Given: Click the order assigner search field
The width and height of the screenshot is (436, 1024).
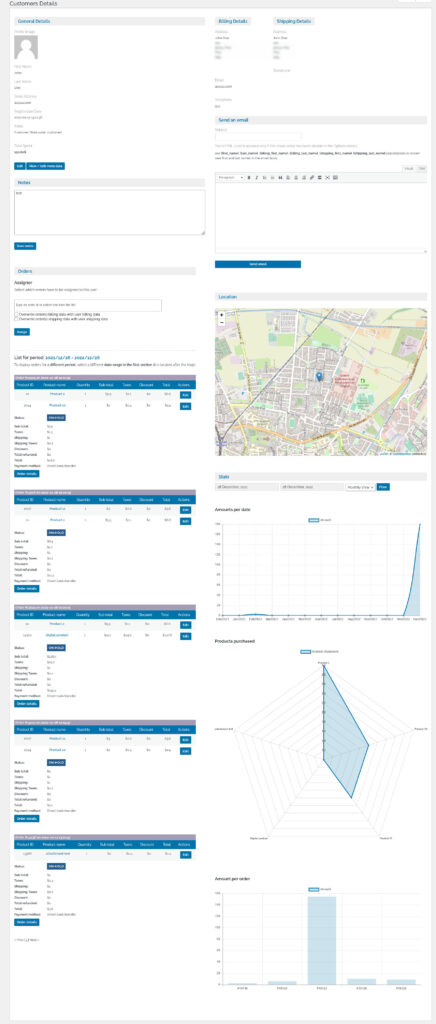Looking at the screenshot, I should pyautogui.click(x=87, y=305).
